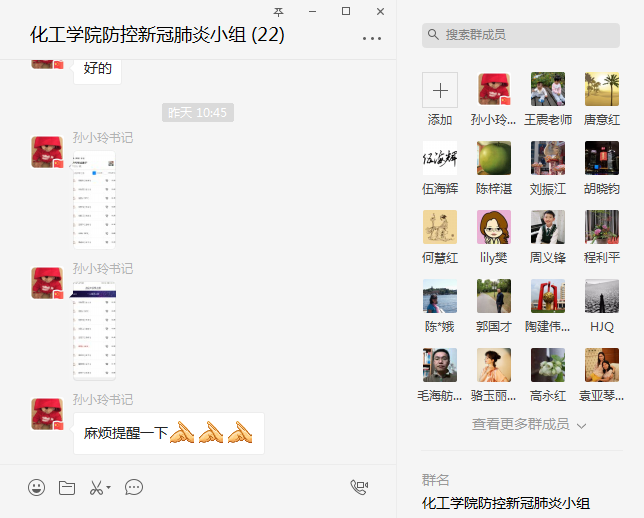This screenshot has width=644, height=518.
Task: Open the first image sent by 孙小玲书记
Action: pyautogui.click(x=94, y=200)
